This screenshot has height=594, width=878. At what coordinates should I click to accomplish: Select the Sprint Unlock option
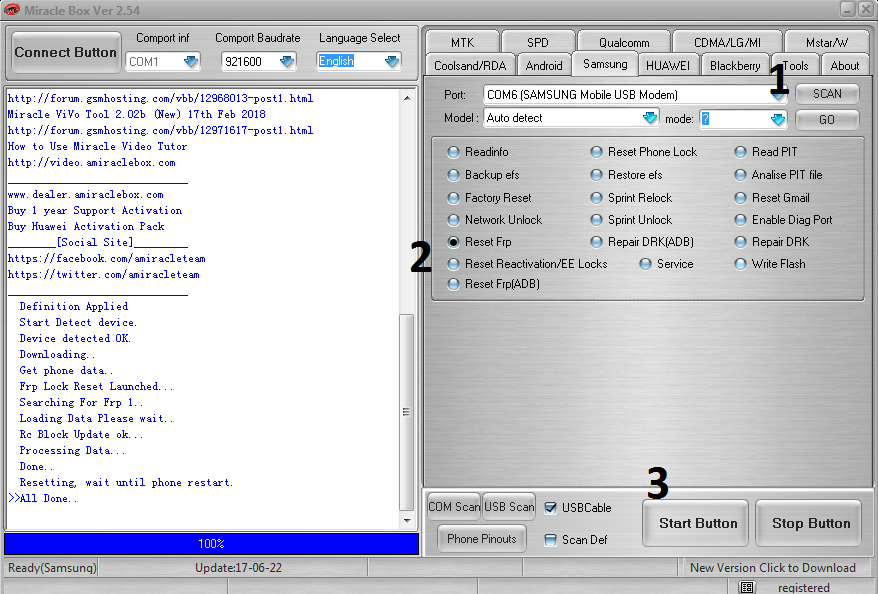pyautogui.click(x=597, y=219)
